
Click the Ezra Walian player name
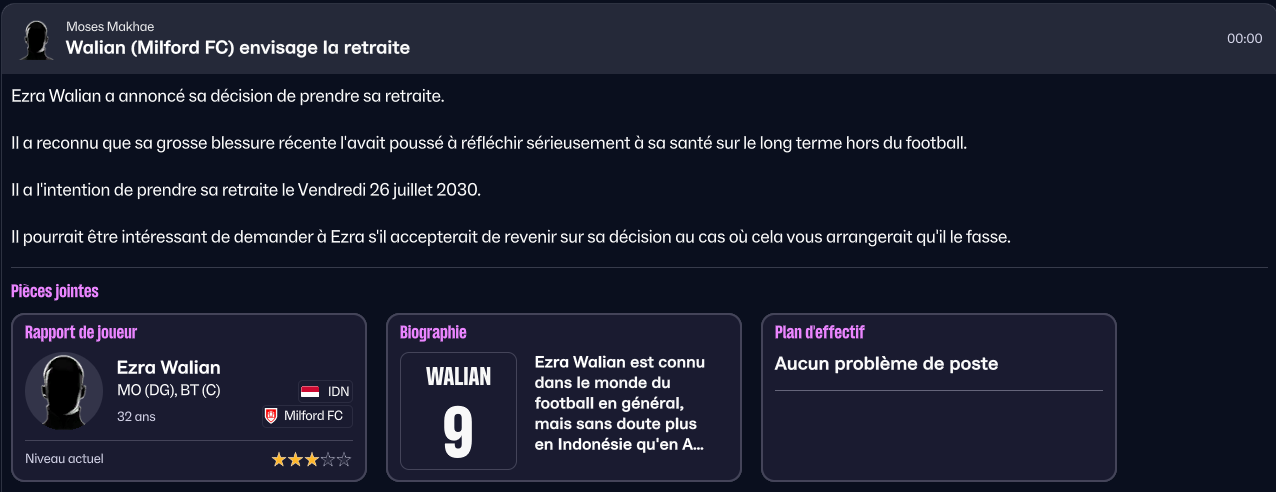[168, 367]
